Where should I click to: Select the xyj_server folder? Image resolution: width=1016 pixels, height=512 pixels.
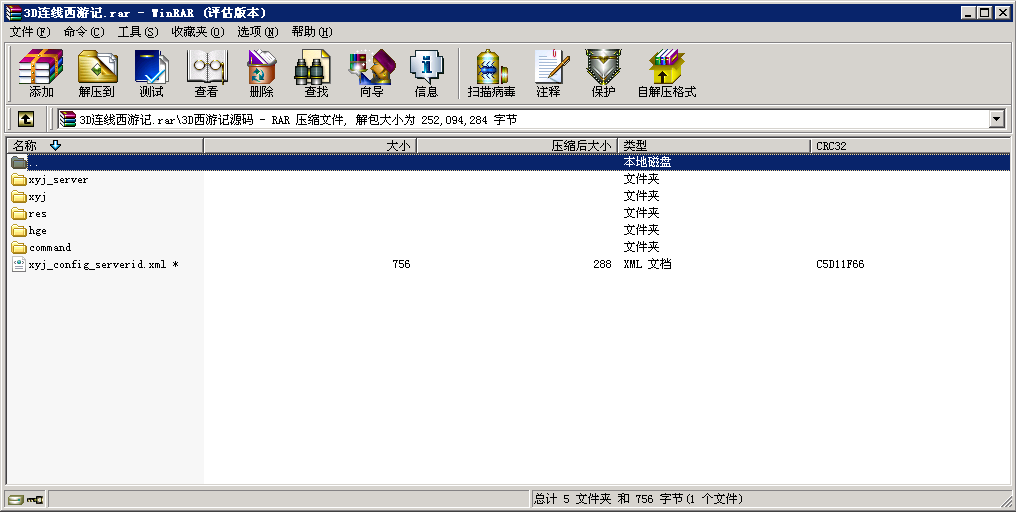coord(58,180)
